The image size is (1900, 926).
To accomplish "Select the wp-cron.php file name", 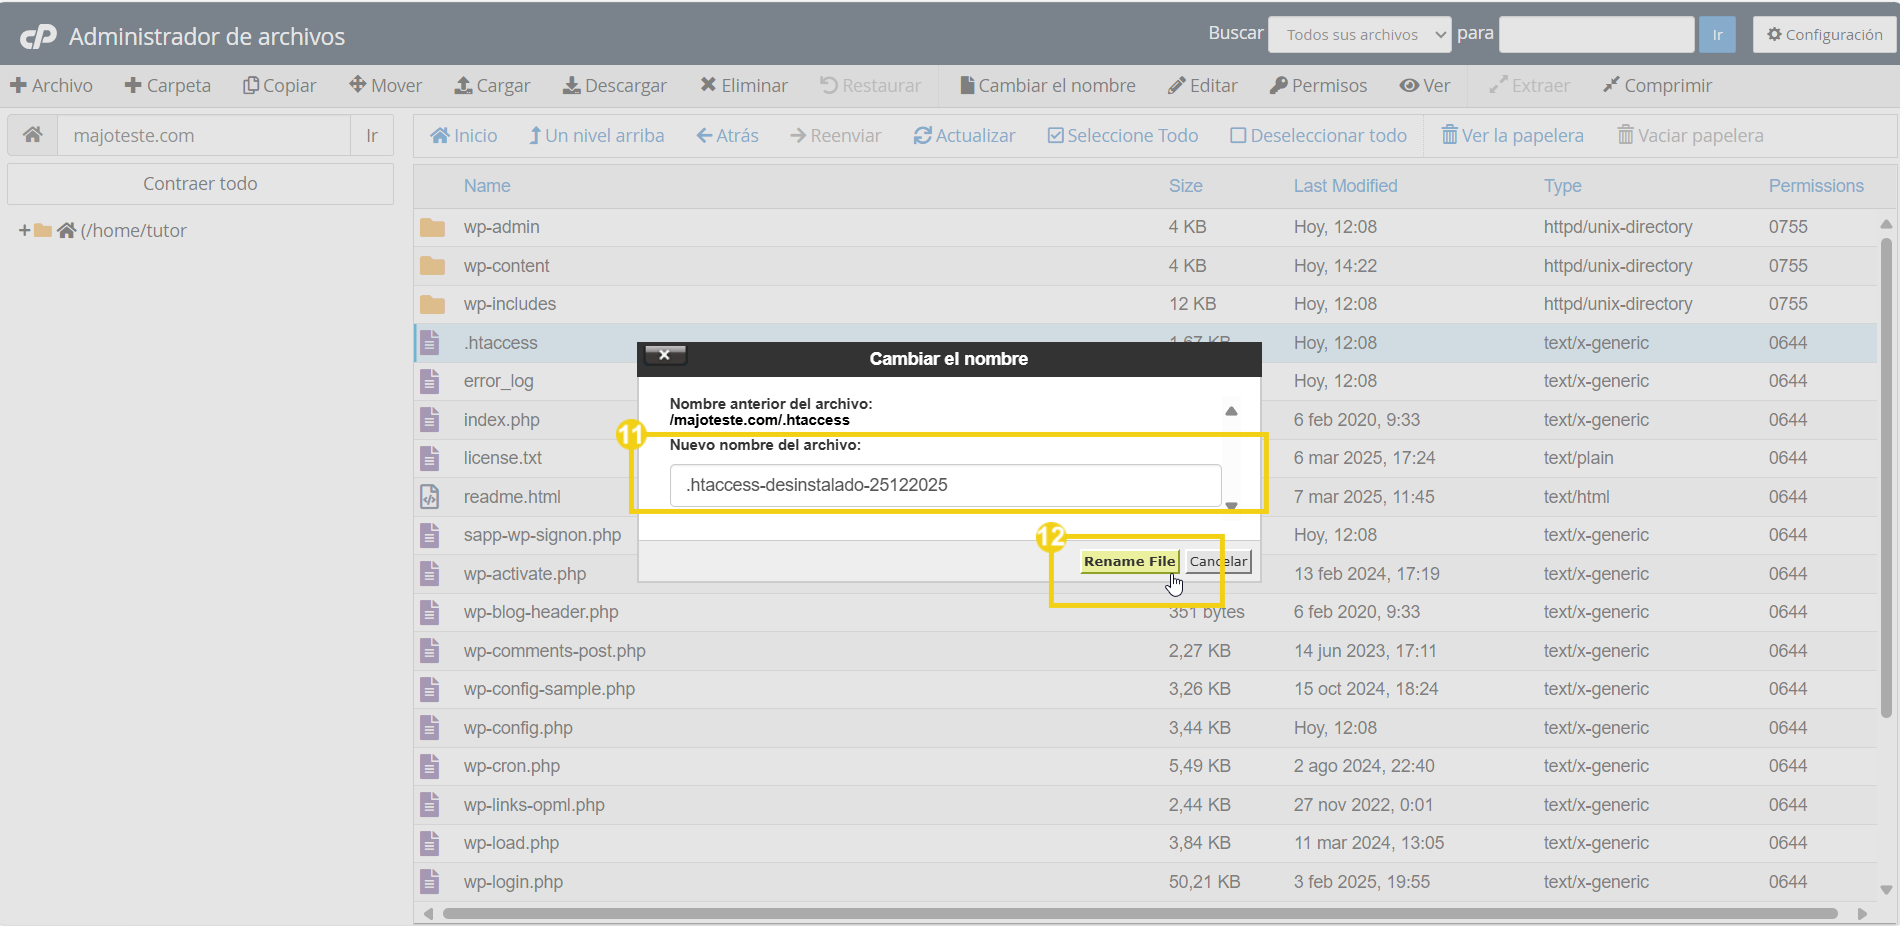I will pos(512,766).
